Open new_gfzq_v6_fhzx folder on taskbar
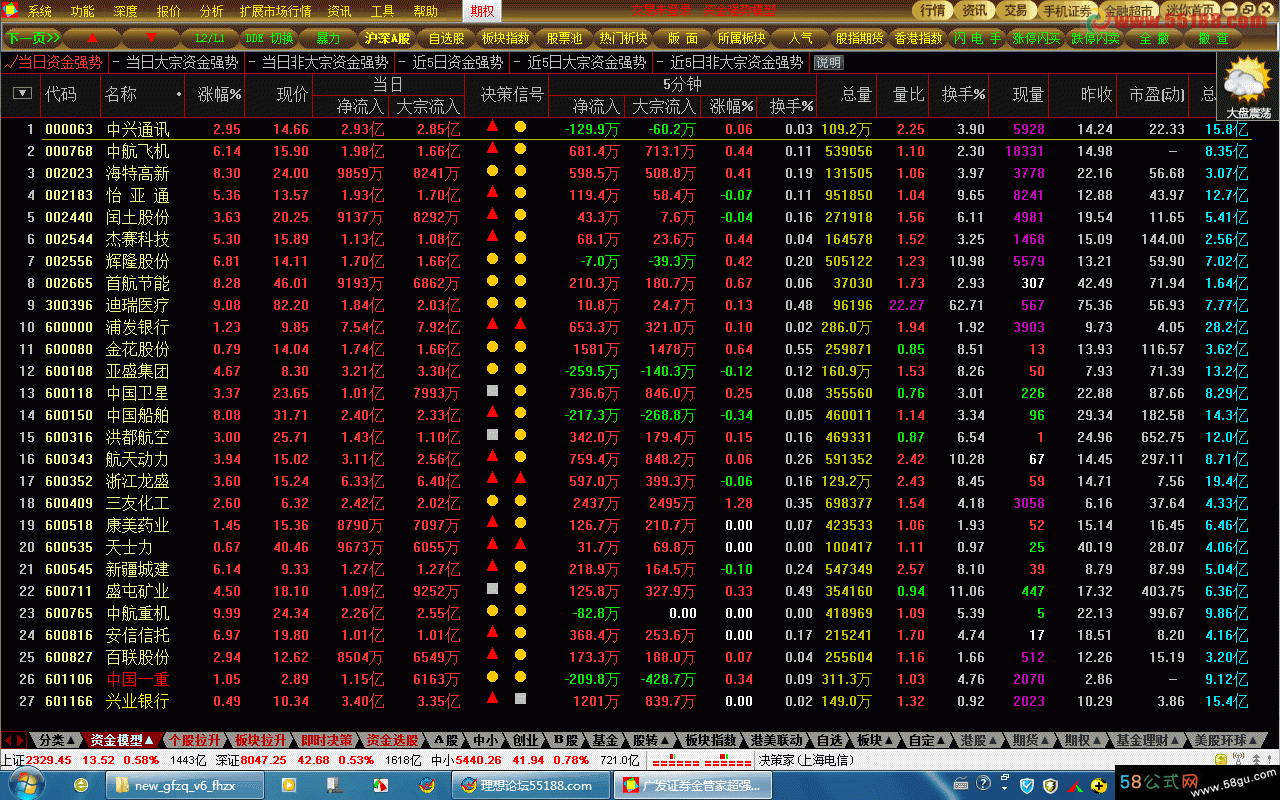The image size is (1280, 800). (183, 786)
